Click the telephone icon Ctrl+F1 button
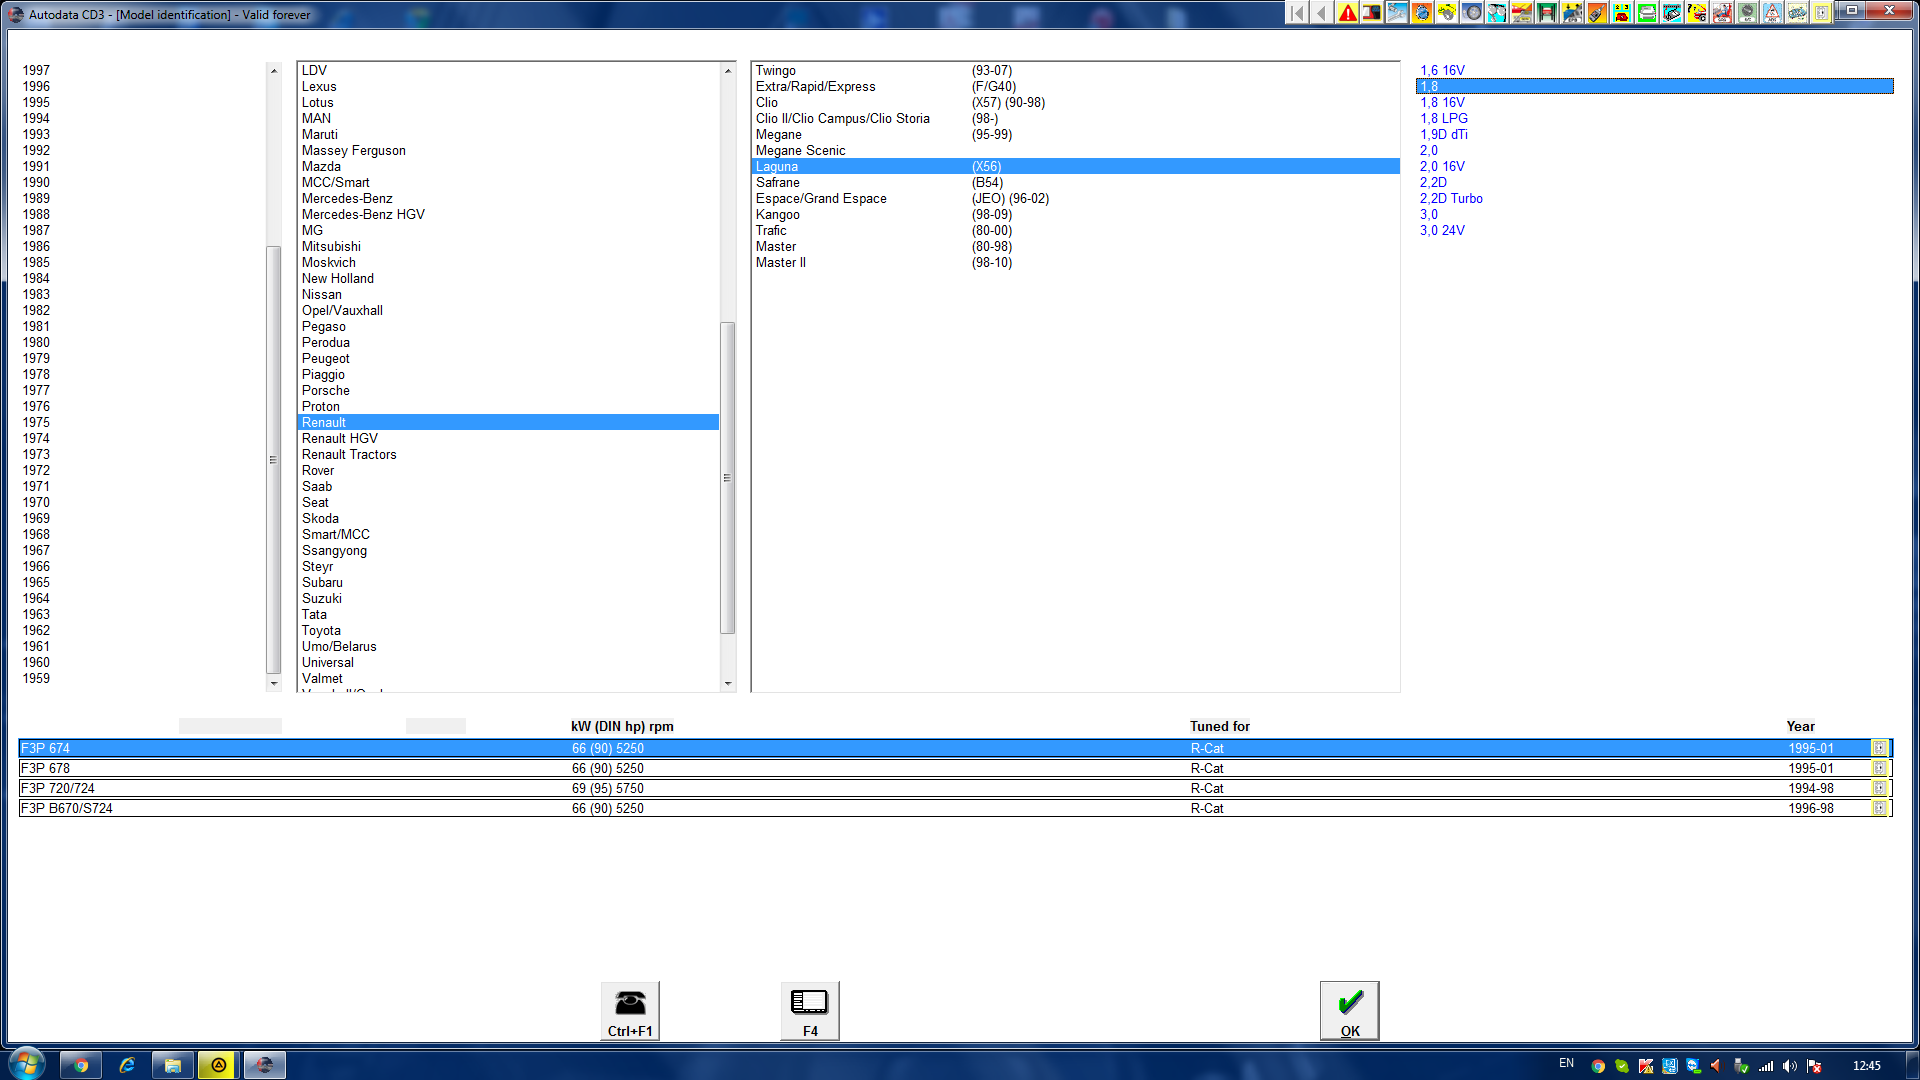Viewport: 1920px width, 1080px height. [x=630, y=1011]
